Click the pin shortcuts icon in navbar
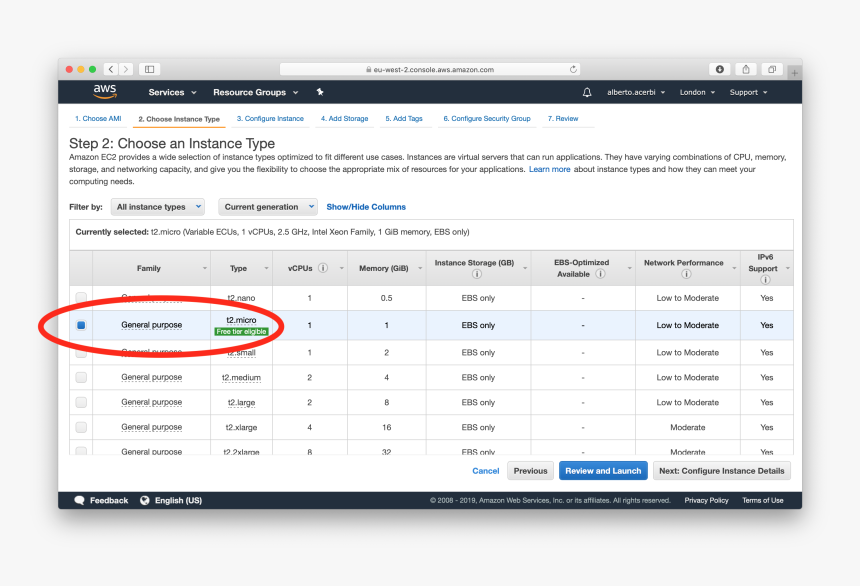860x586 pixels. coord(320,92)
